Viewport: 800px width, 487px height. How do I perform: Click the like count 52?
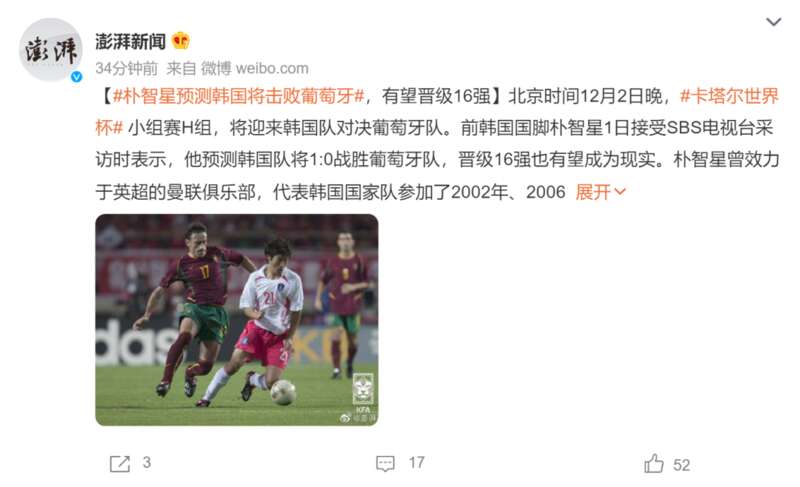point(682,465)
